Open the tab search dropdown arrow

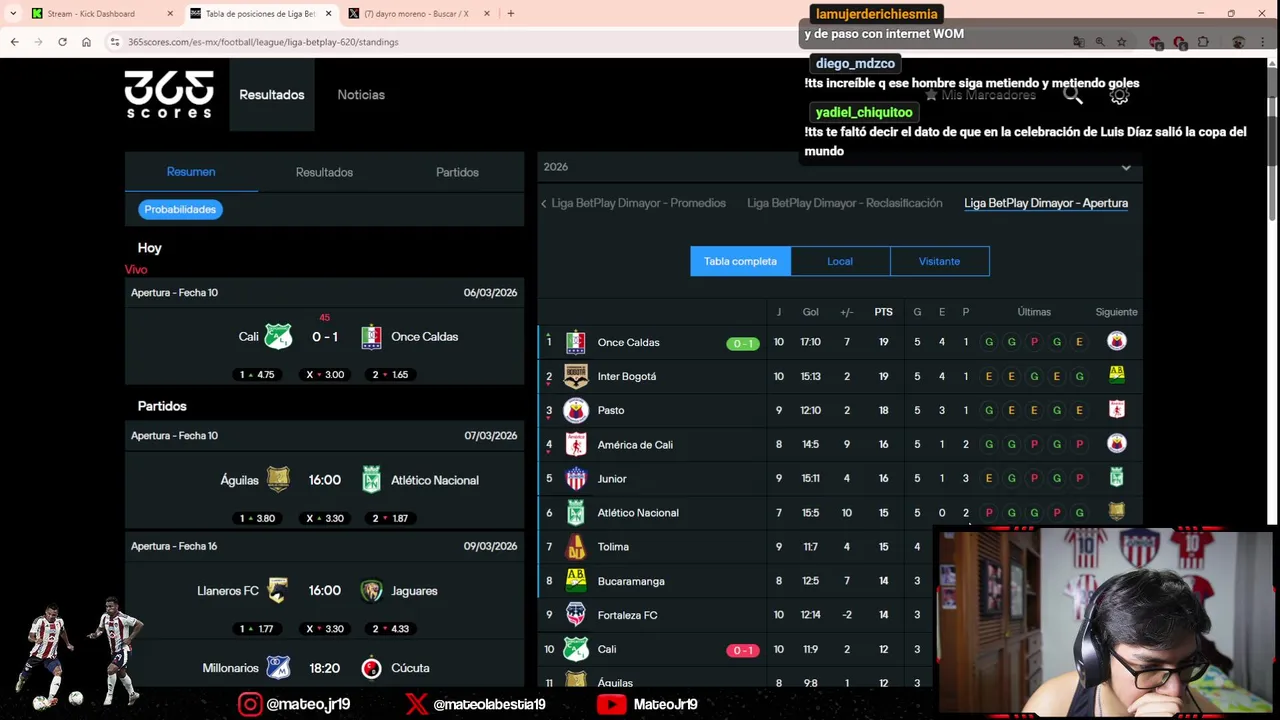[x=12, y=14]
